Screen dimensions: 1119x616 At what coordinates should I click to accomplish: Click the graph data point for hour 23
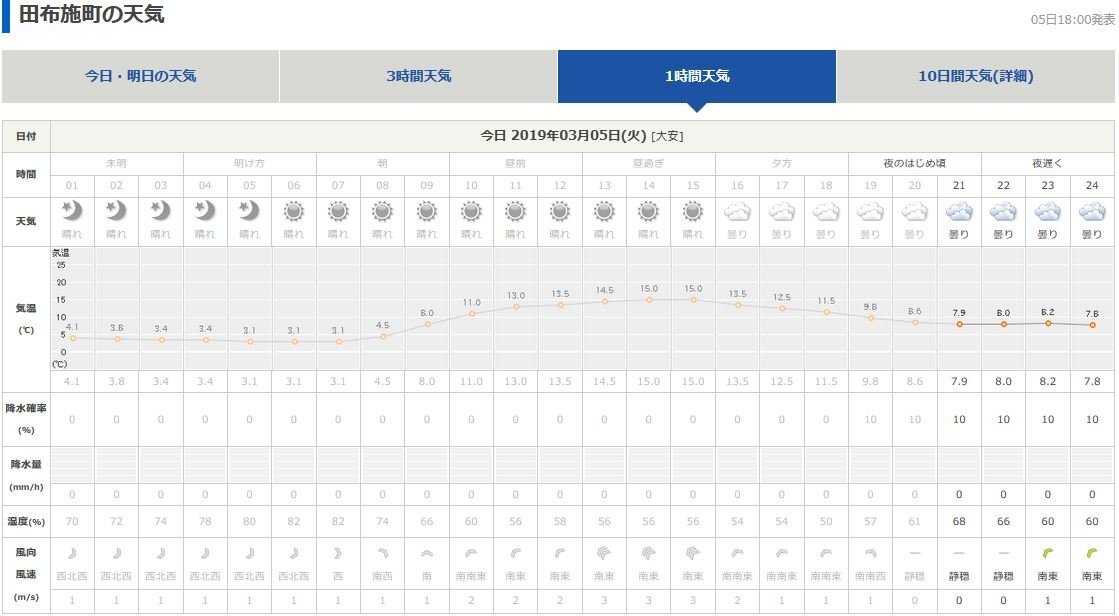point(1048,323)
